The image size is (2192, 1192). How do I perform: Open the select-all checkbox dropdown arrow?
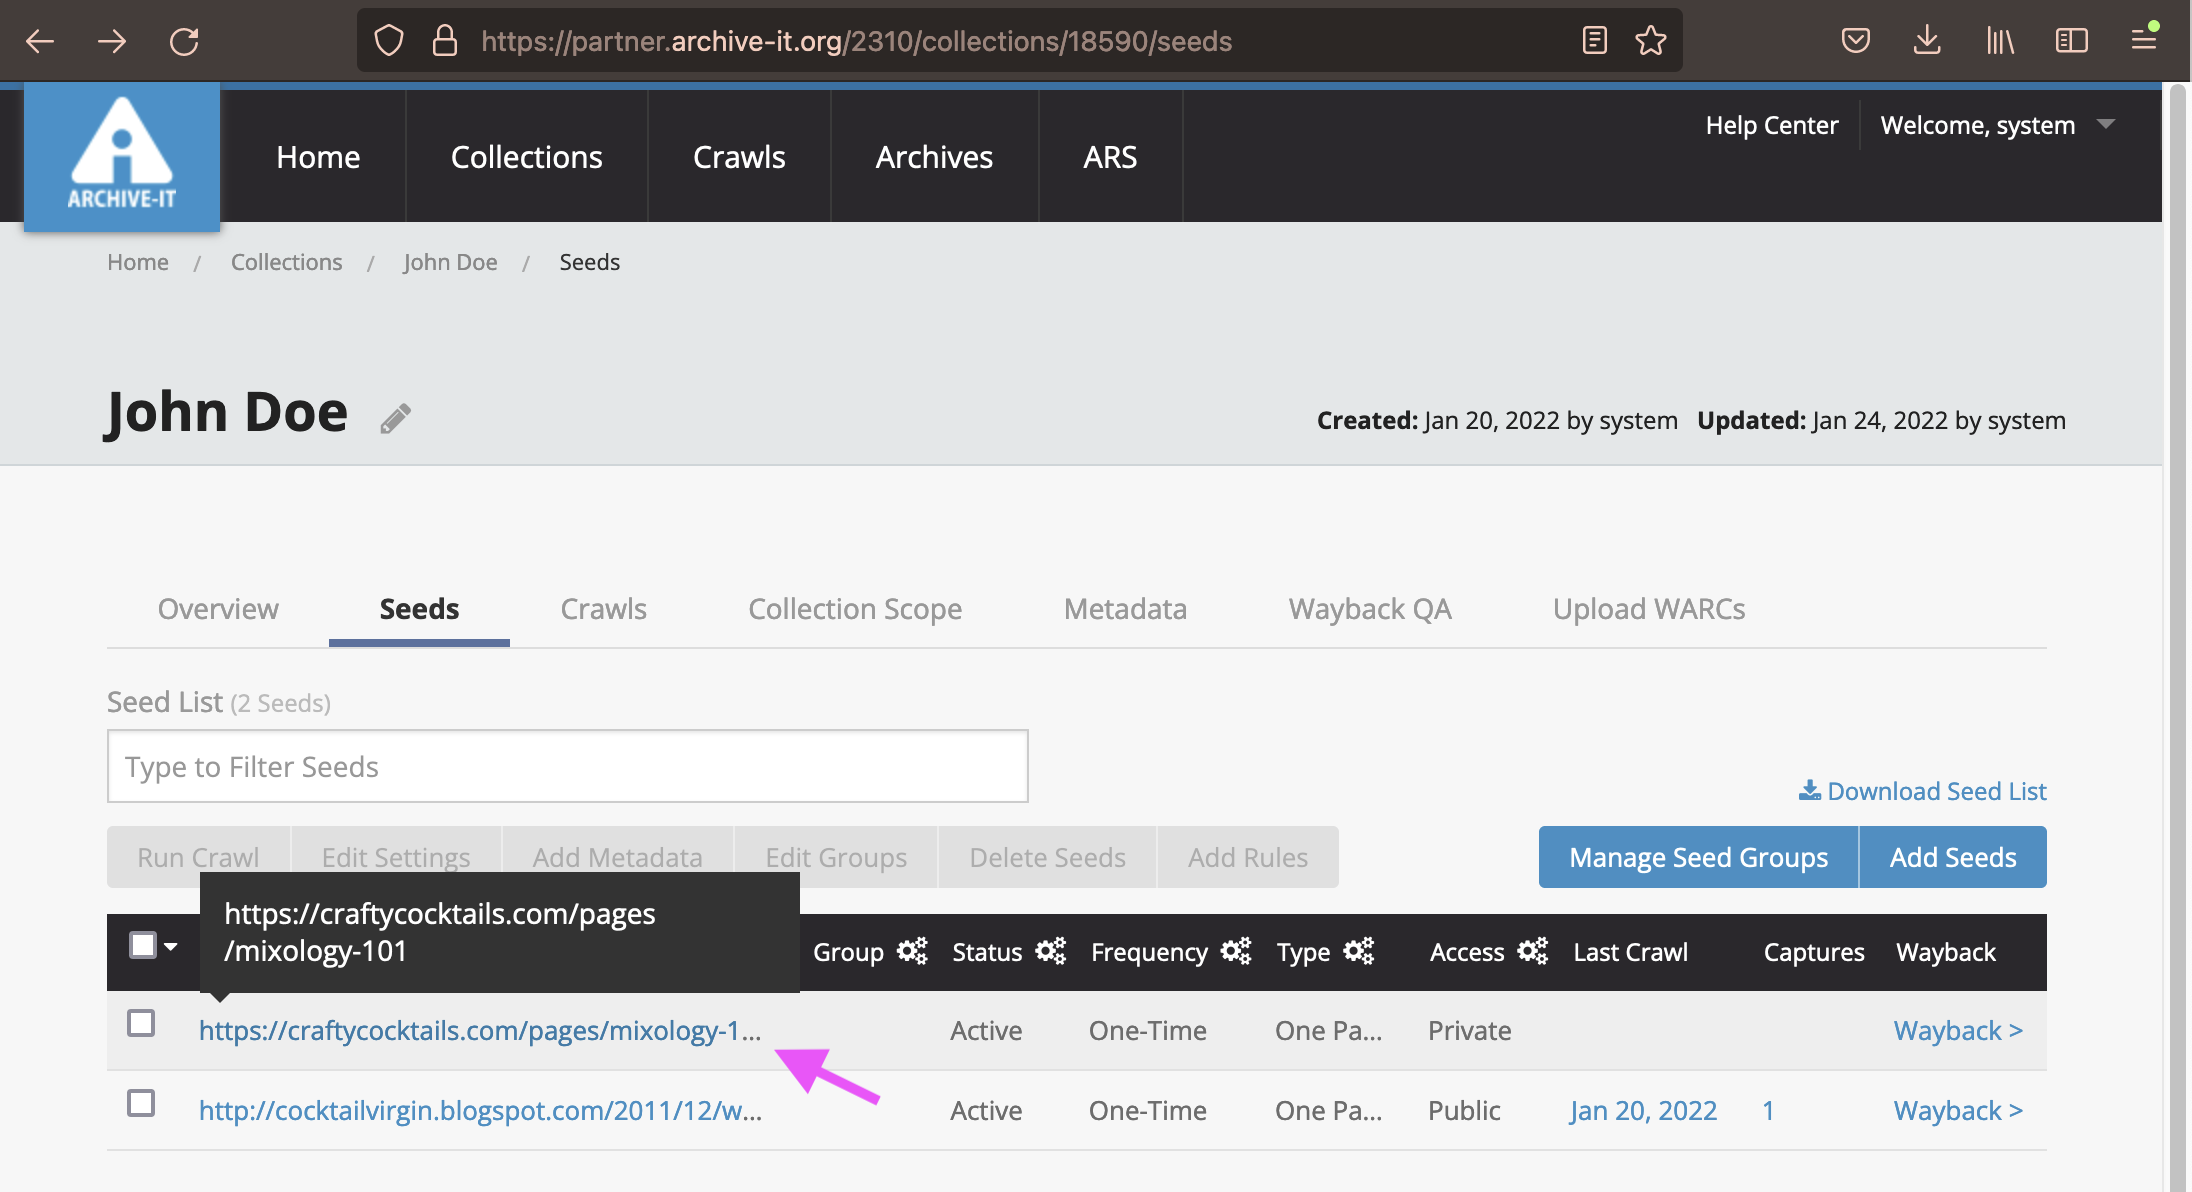pos(171,946)
